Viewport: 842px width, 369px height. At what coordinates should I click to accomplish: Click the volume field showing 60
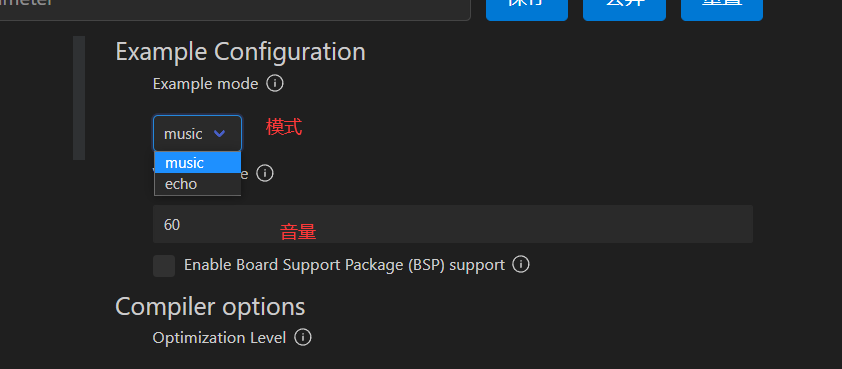click(x=453, y=224)
